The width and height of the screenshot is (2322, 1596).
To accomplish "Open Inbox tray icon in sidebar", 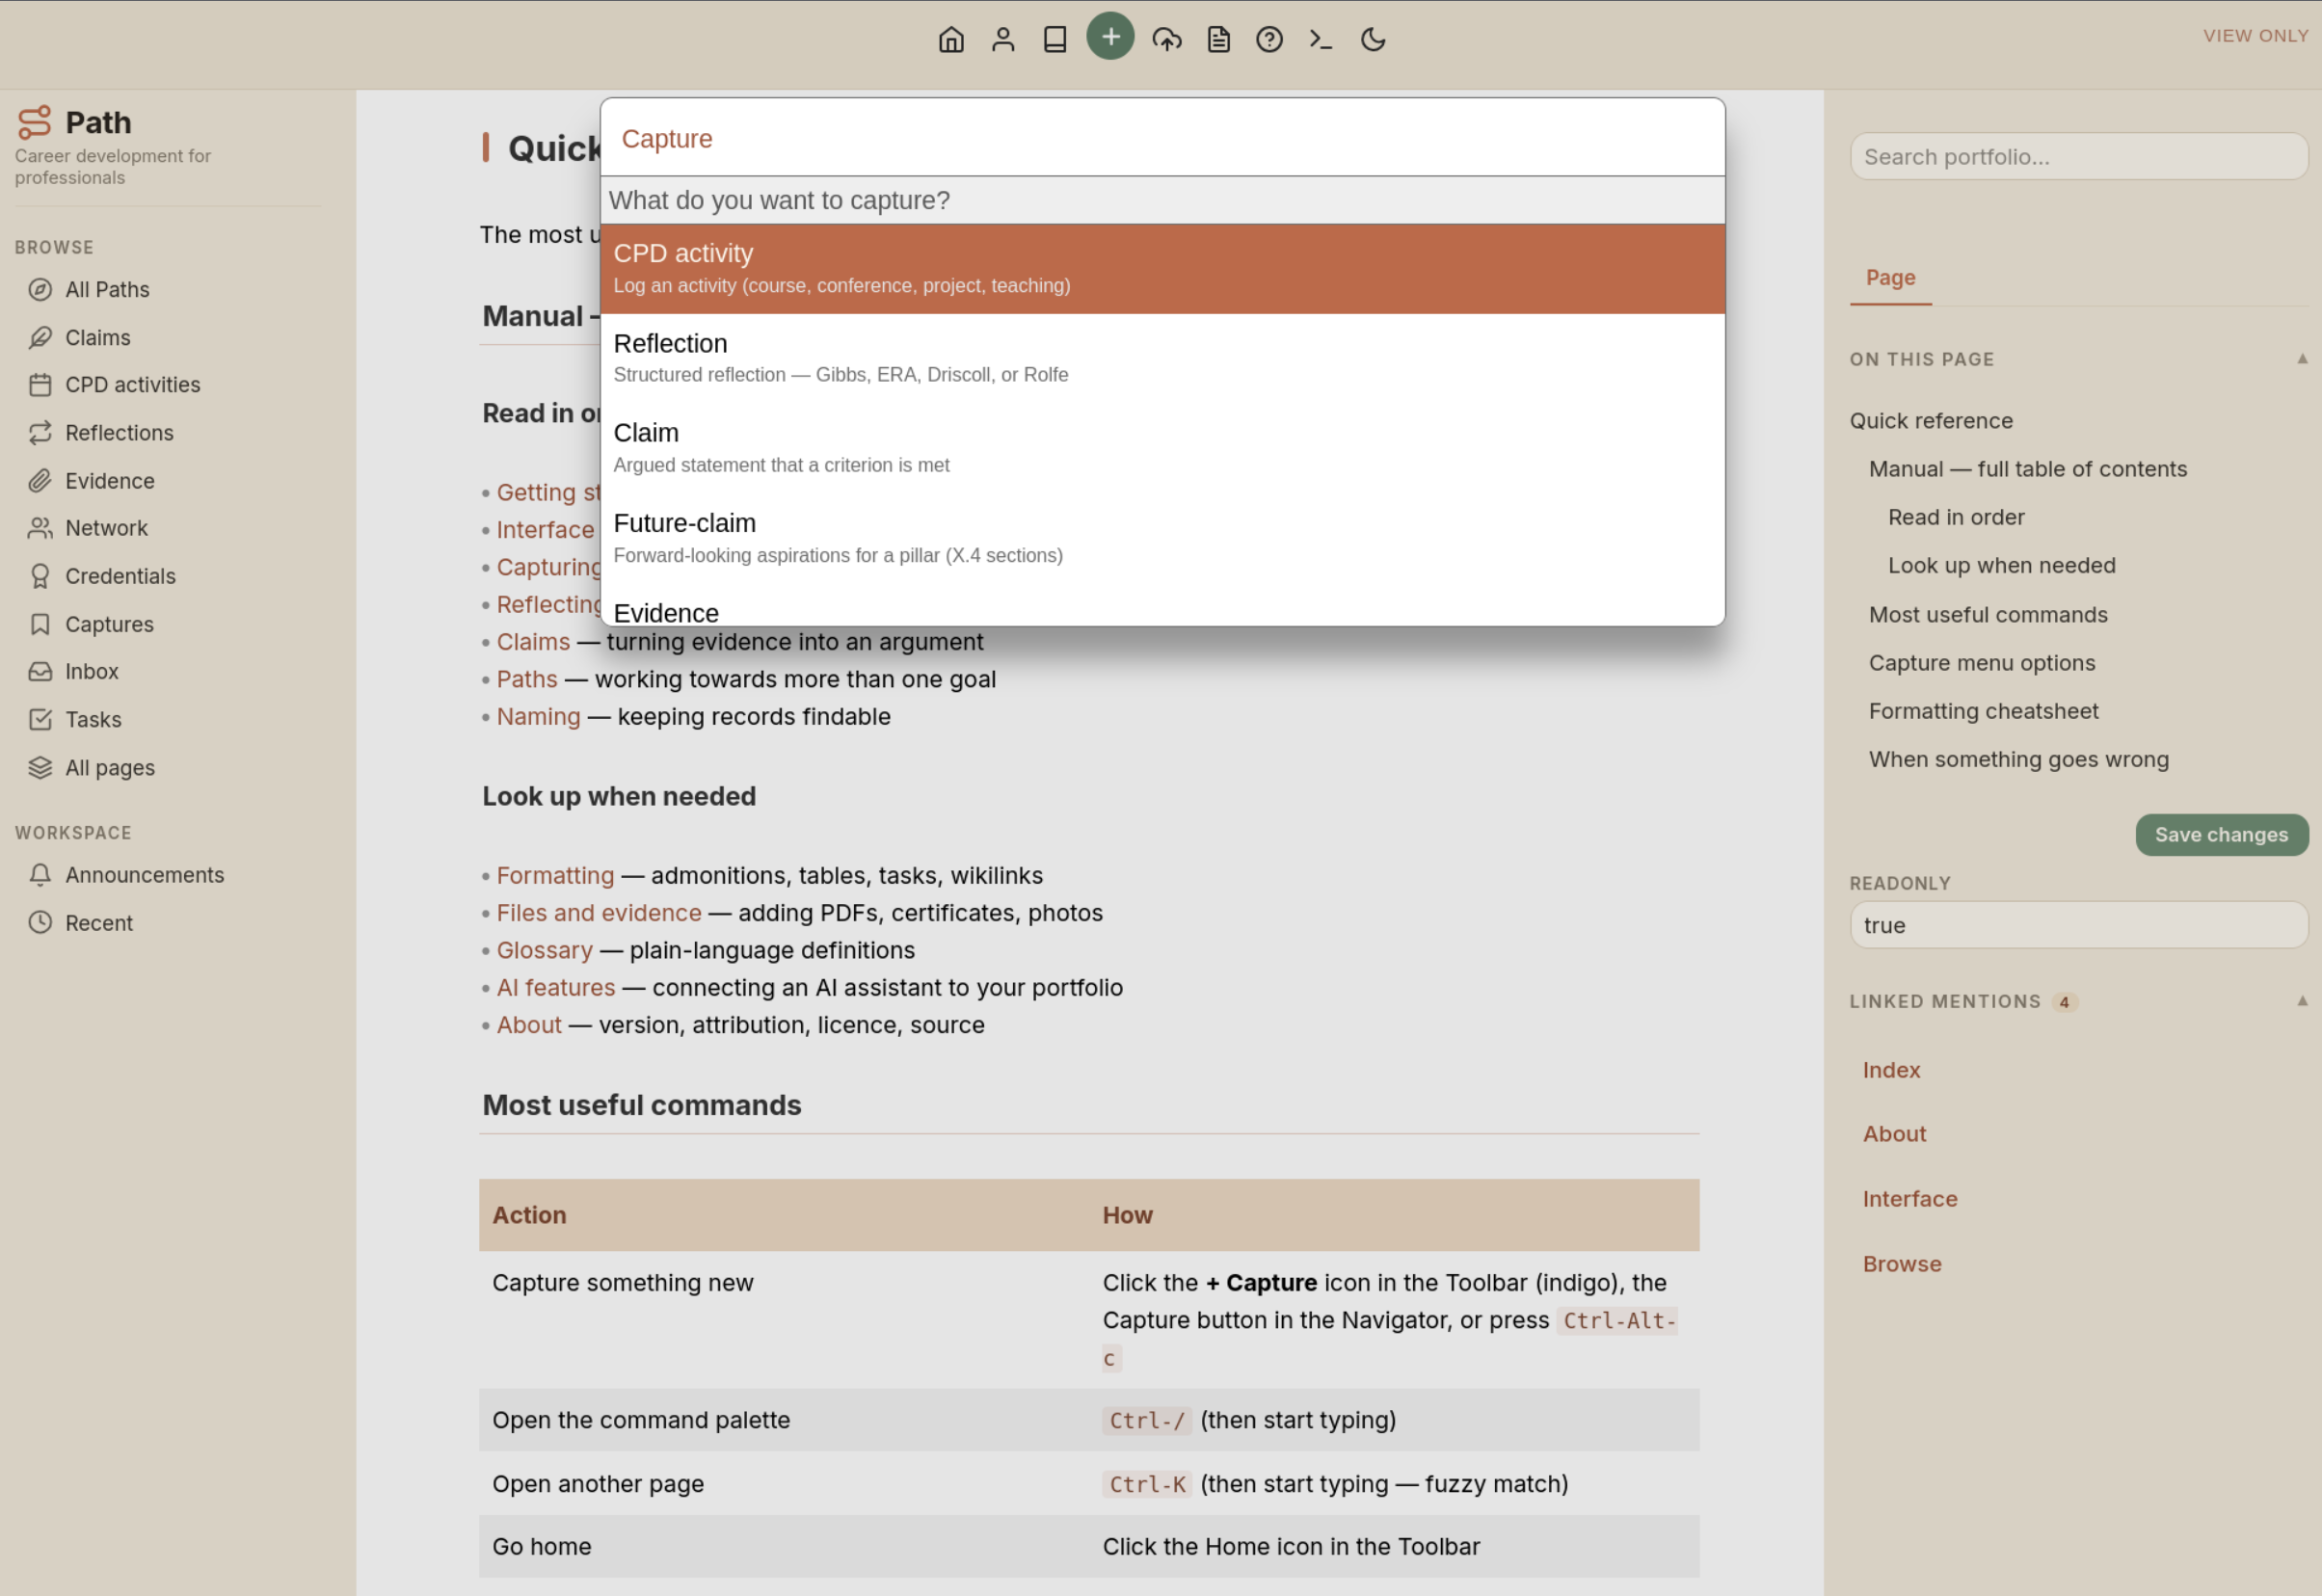I will [40, 671].
